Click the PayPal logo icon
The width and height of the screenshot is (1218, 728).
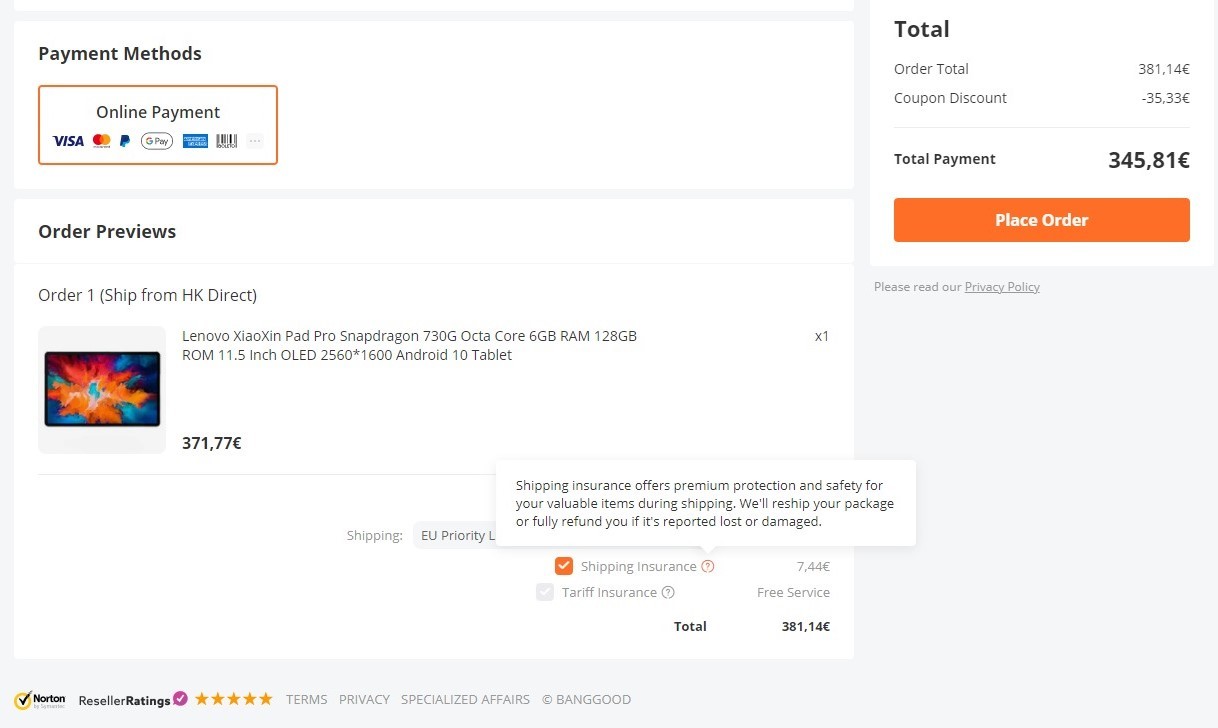pos(125,141)
